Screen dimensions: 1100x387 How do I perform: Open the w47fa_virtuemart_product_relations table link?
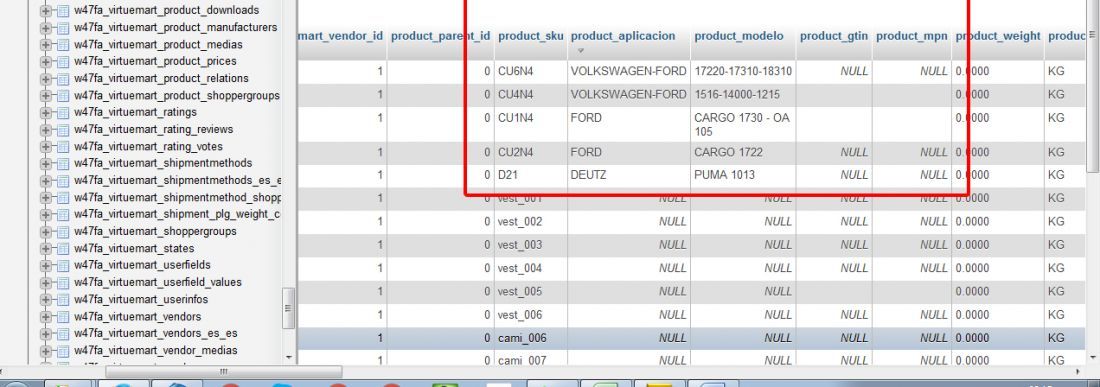161,78
